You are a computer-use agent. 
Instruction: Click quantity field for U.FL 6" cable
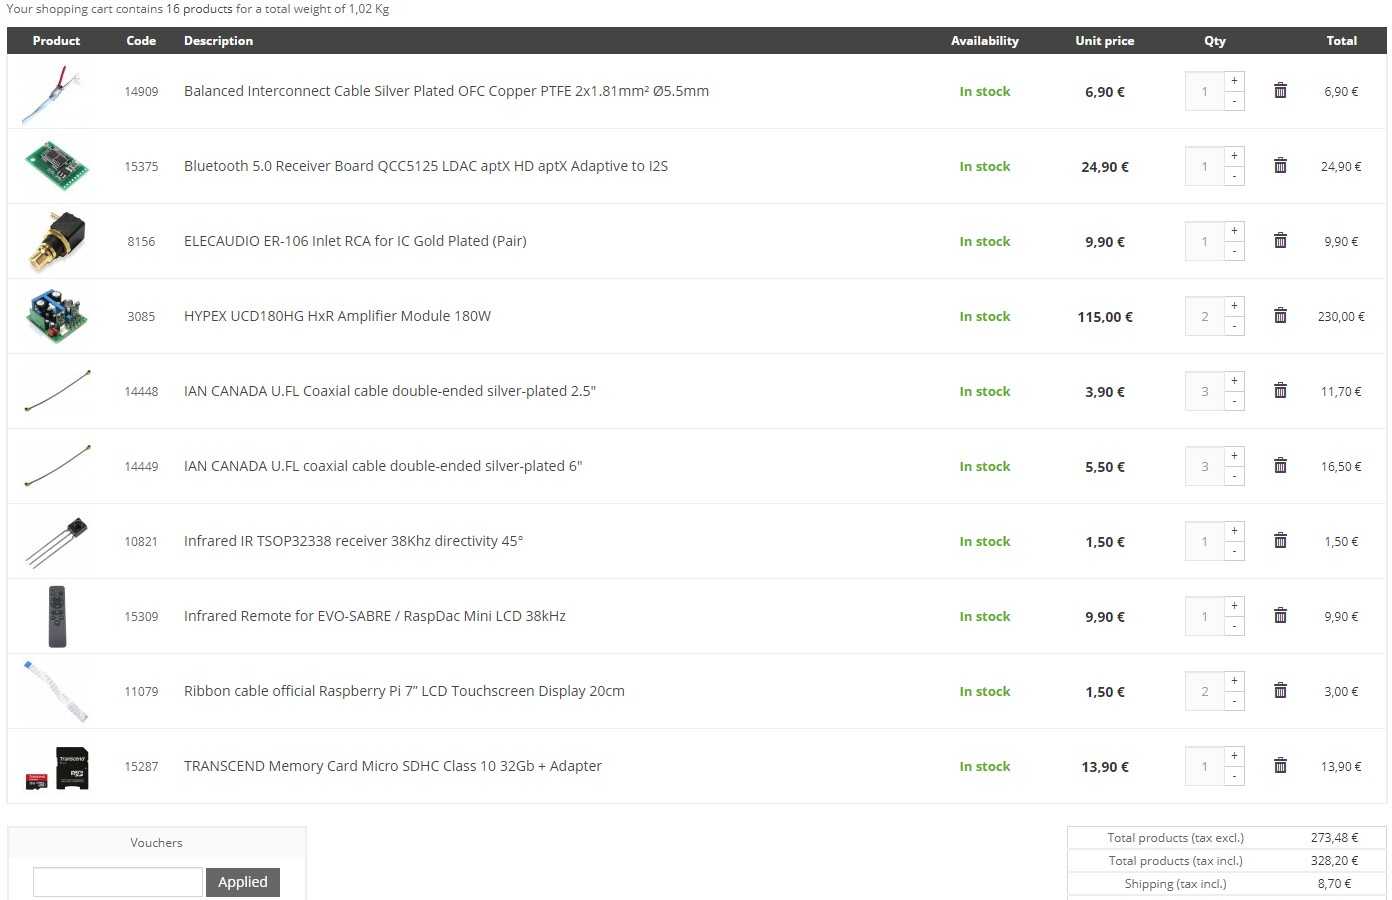1204,466
